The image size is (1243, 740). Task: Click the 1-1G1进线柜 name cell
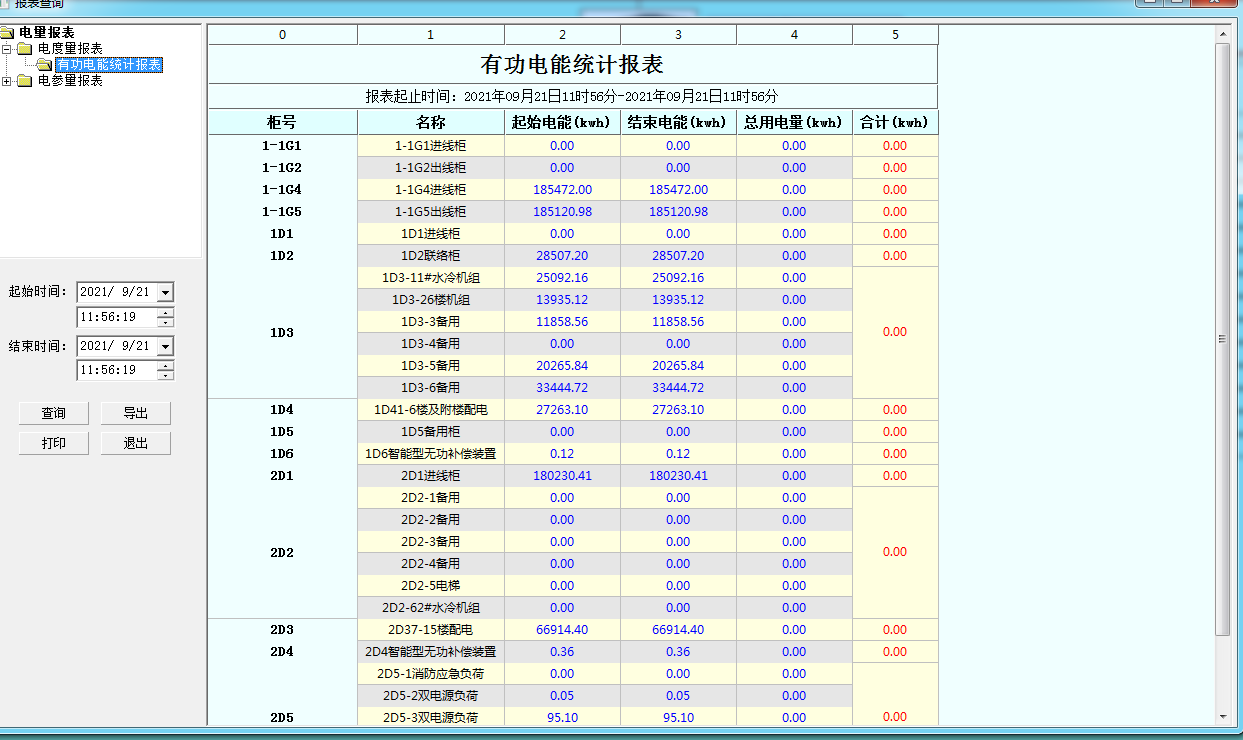[x=431, y=146]
